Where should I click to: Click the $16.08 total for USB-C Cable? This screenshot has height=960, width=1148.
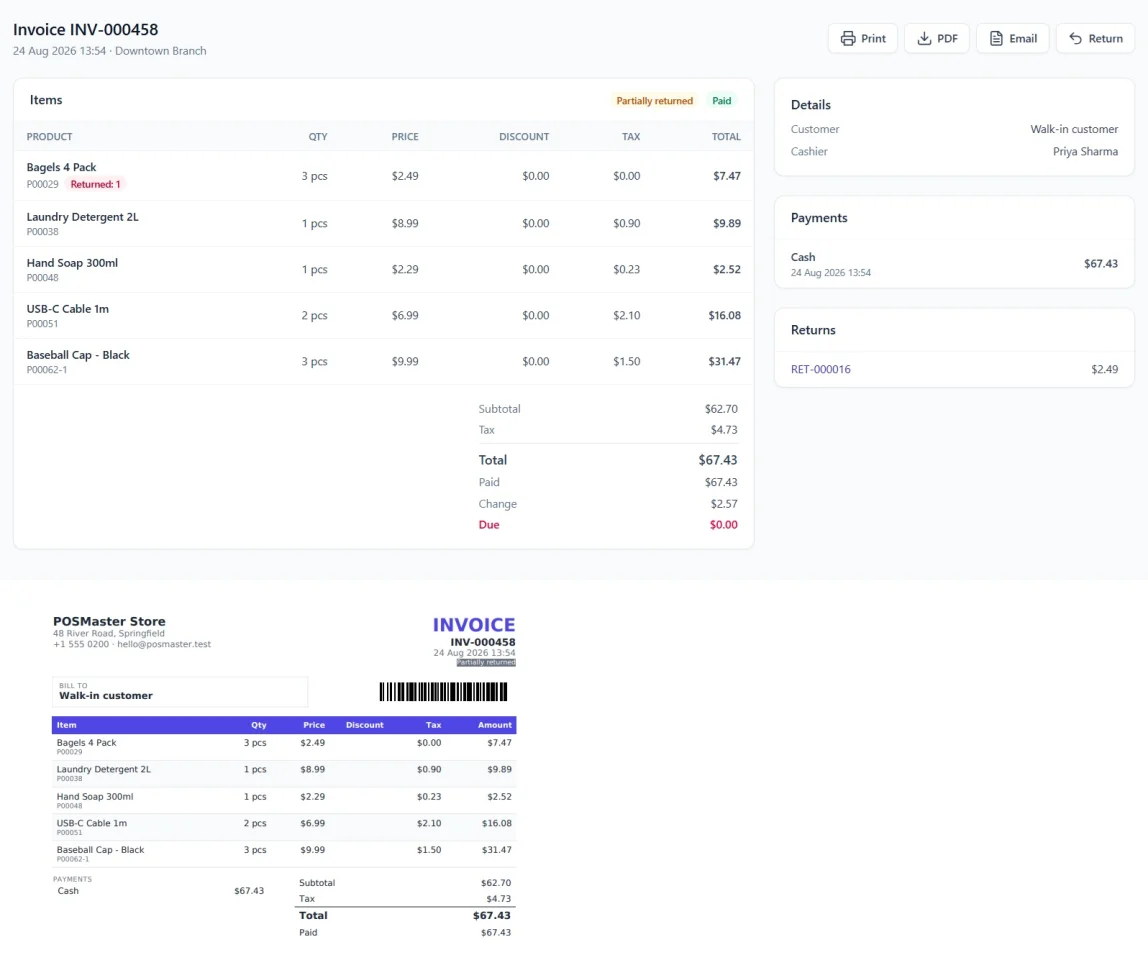724,316
